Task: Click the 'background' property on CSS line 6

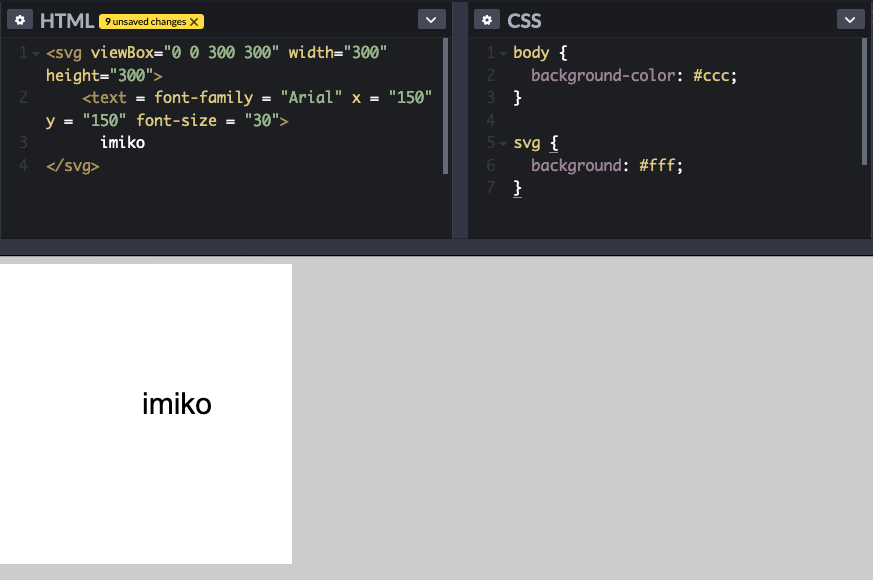Action: click(x=576, y=165)
